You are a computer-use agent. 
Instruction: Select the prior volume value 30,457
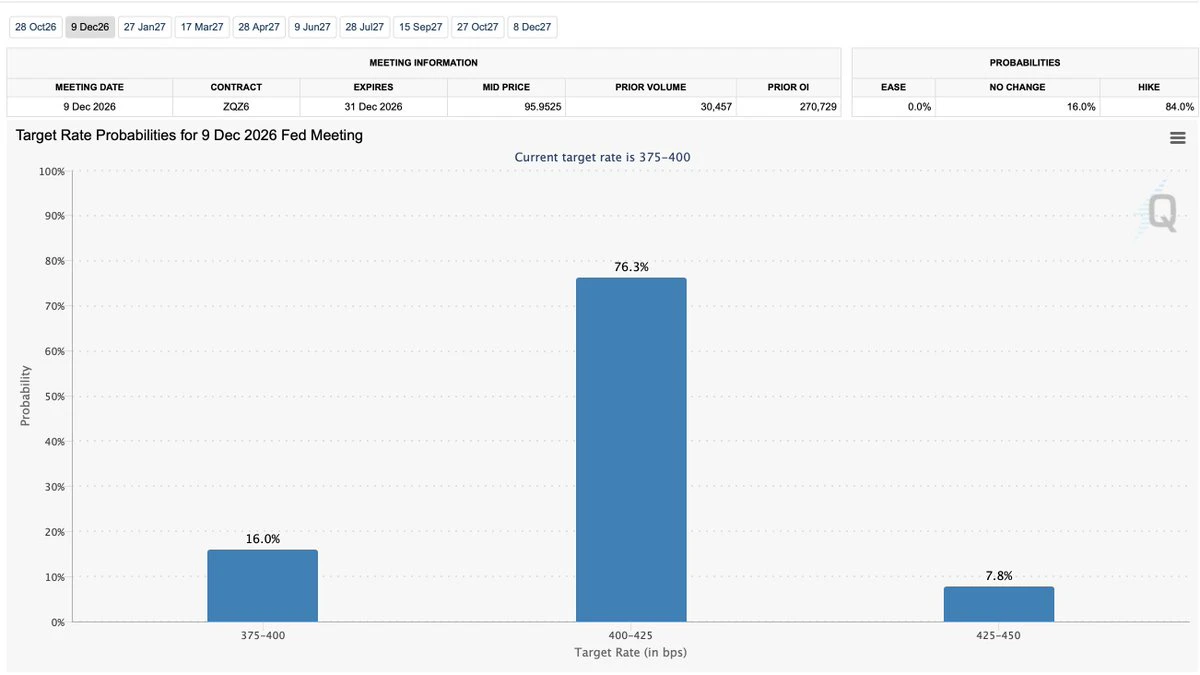[x=716, y=107]
